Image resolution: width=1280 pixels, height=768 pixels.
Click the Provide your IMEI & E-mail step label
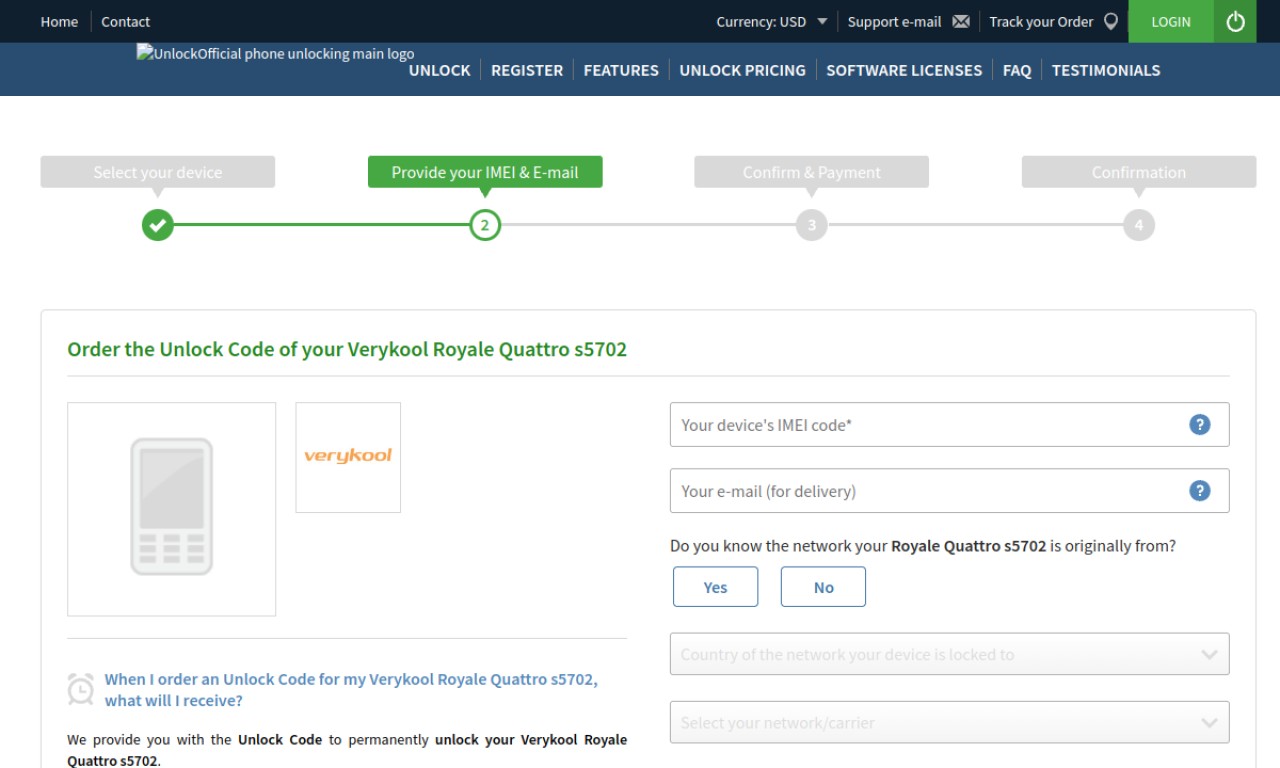point(485,172)
